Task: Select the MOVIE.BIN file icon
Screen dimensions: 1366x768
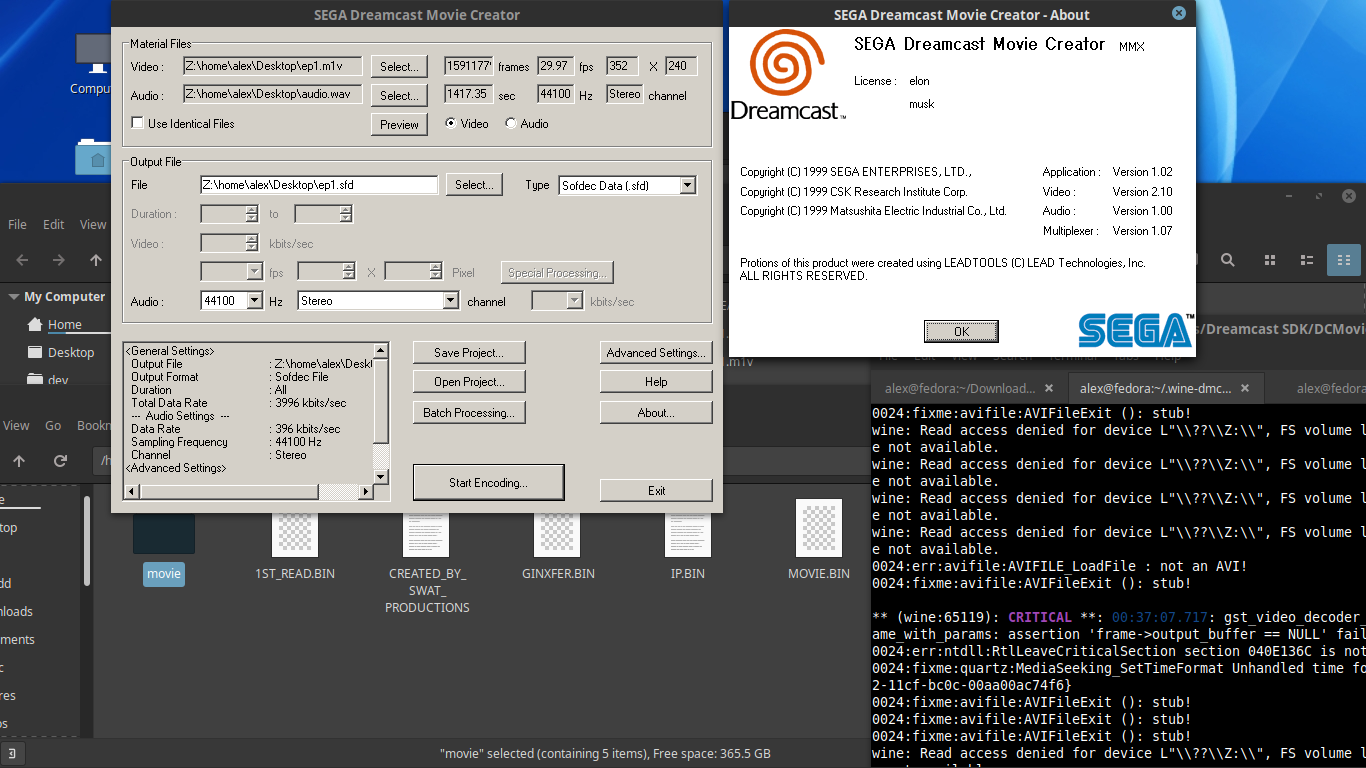Action: pyautogui.click(x=819, y=529)
